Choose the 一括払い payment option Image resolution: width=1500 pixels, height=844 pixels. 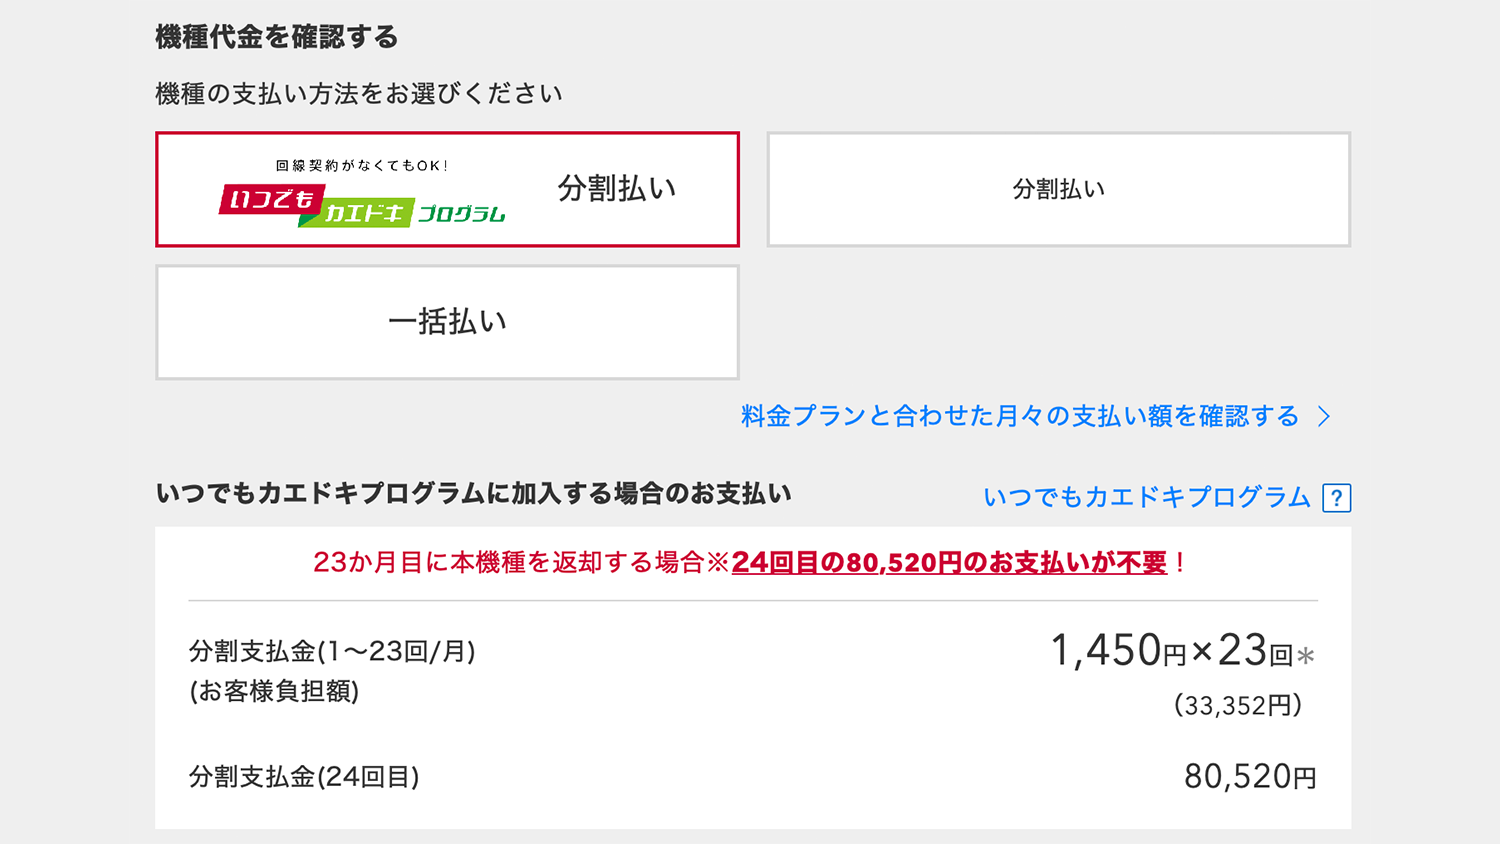[x=447, y=322]
